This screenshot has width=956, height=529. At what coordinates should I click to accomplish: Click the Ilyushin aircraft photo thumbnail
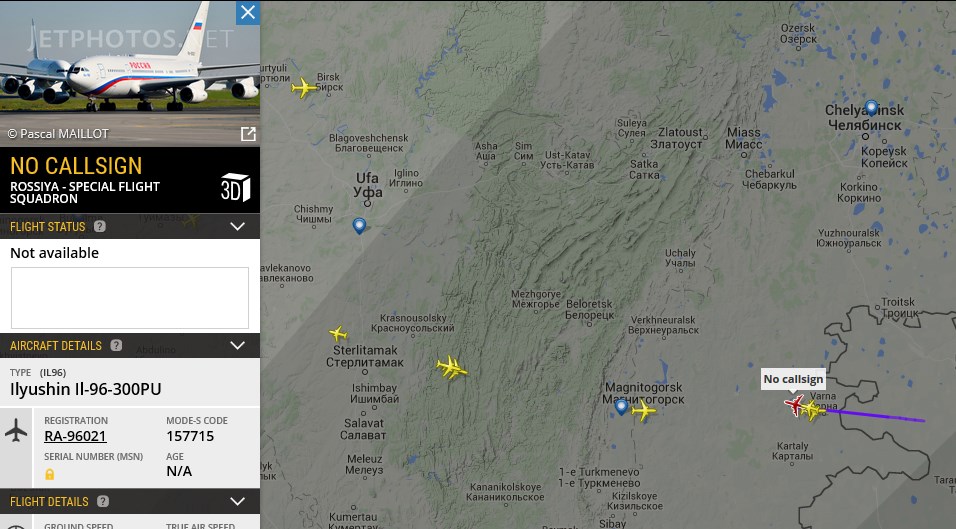coord(130,73)
